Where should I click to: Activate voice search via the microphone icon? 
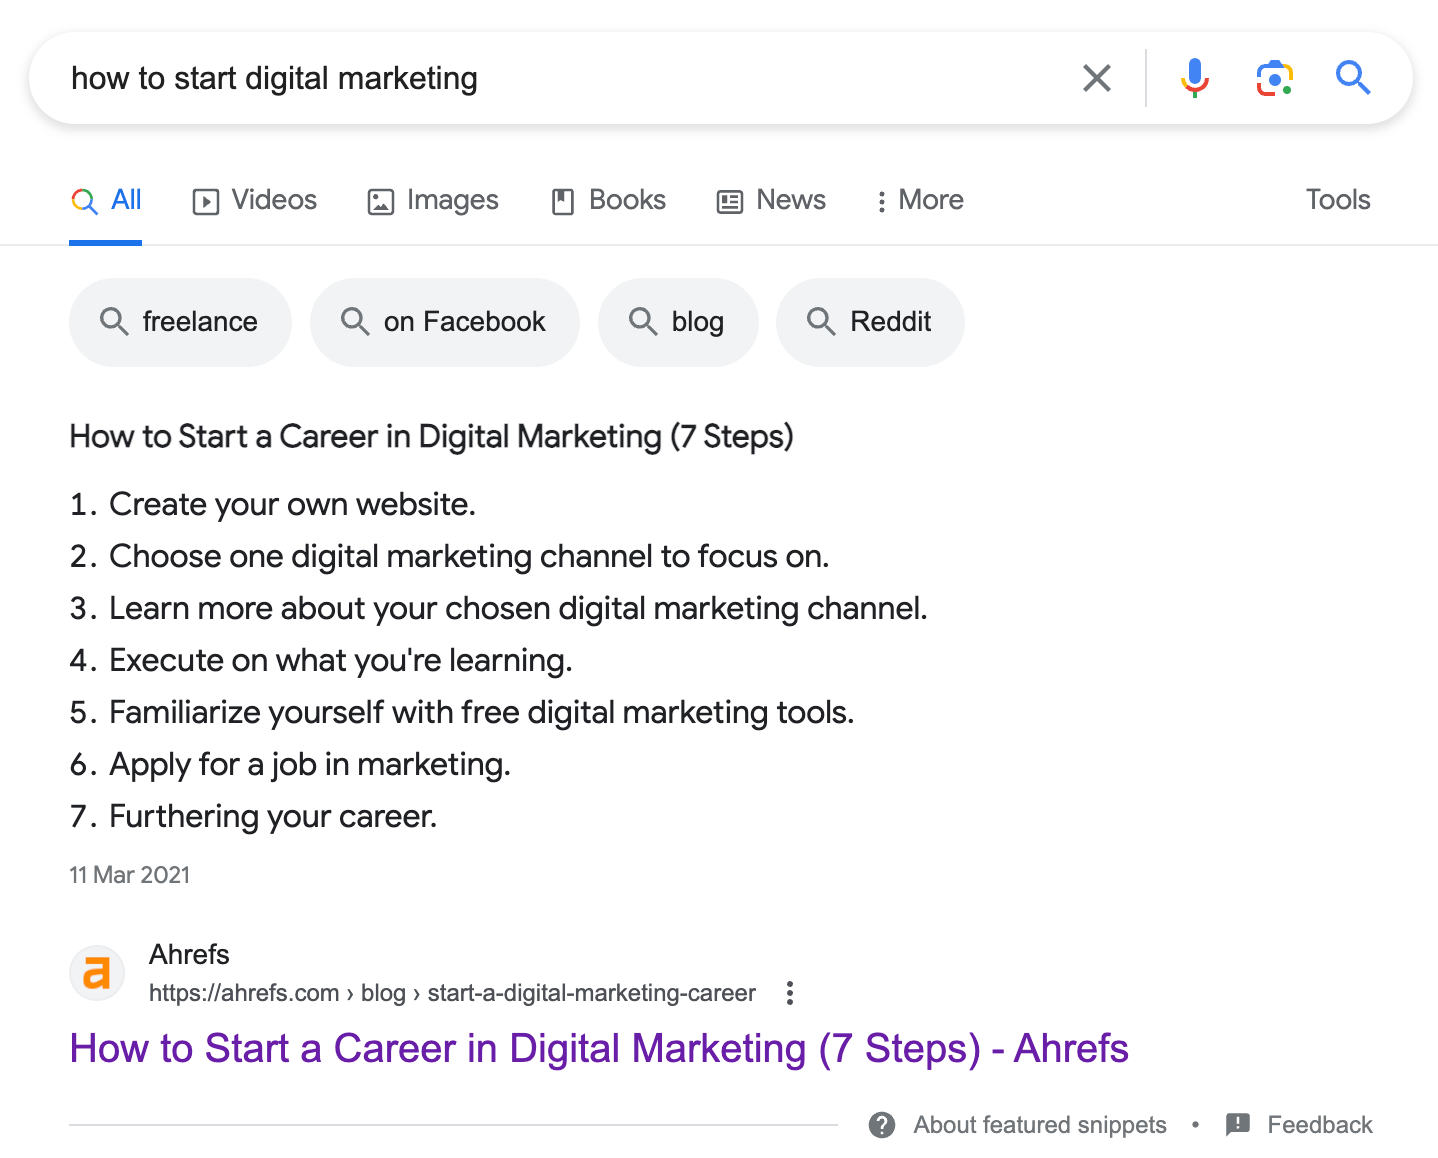1194,77
